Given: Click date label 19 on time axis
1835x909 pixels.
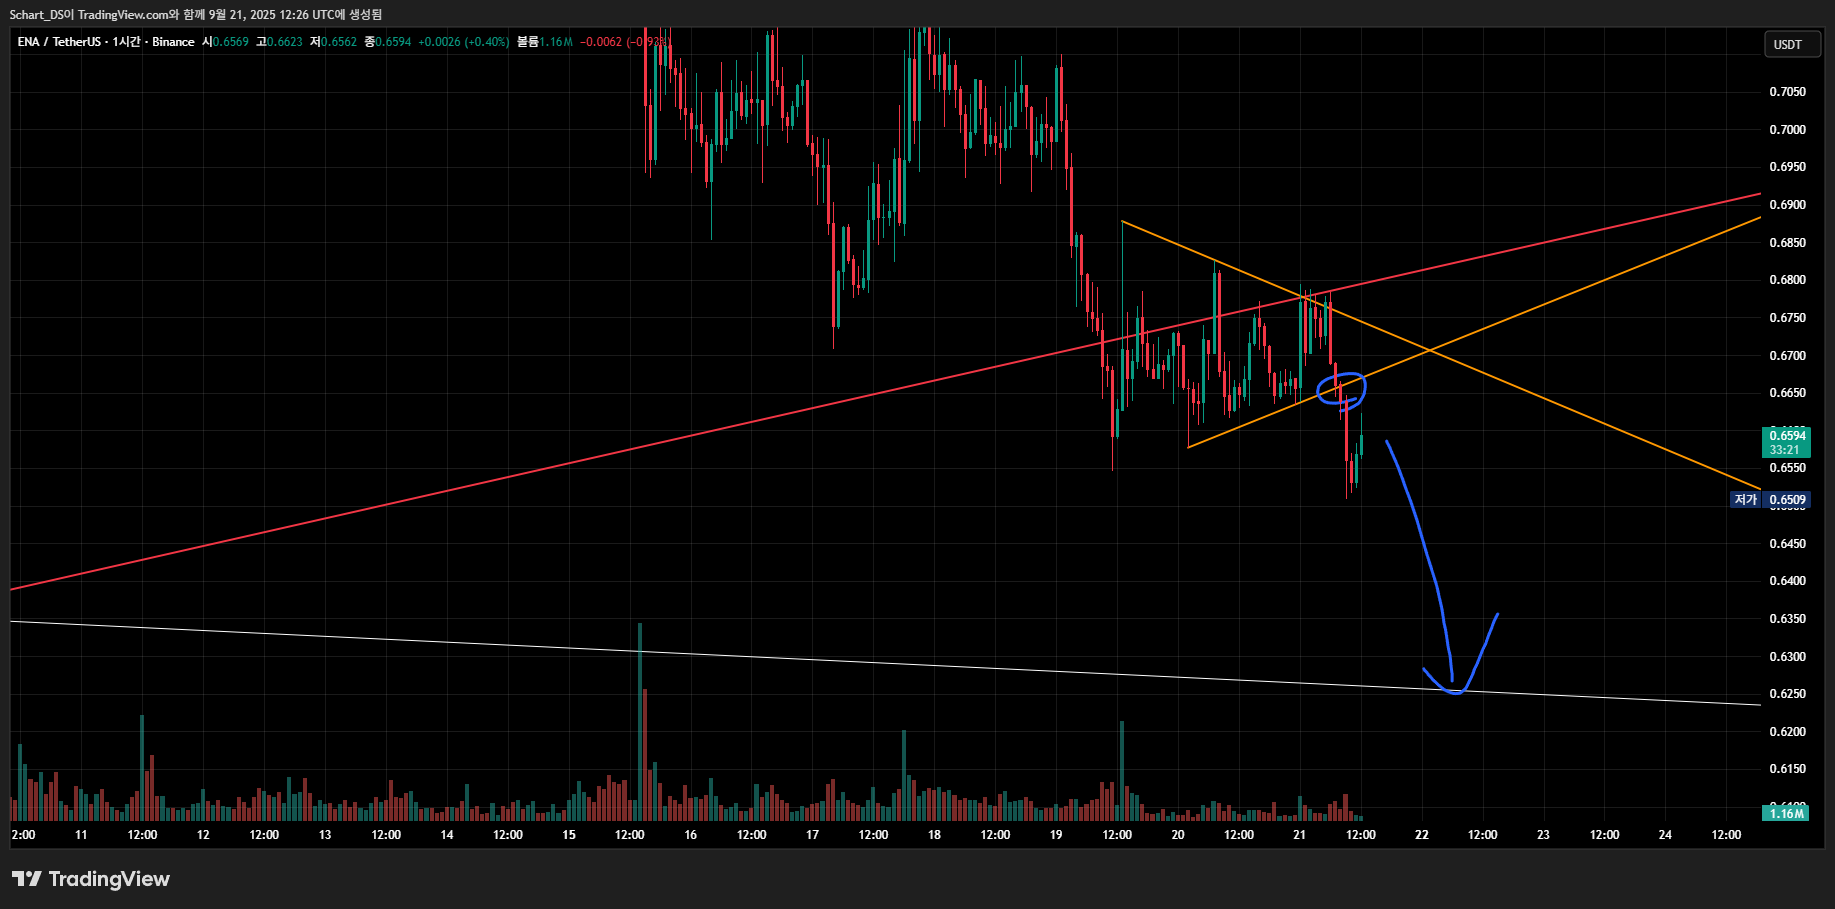Looking at the screenshot, I should click(x=1056, y=835).
